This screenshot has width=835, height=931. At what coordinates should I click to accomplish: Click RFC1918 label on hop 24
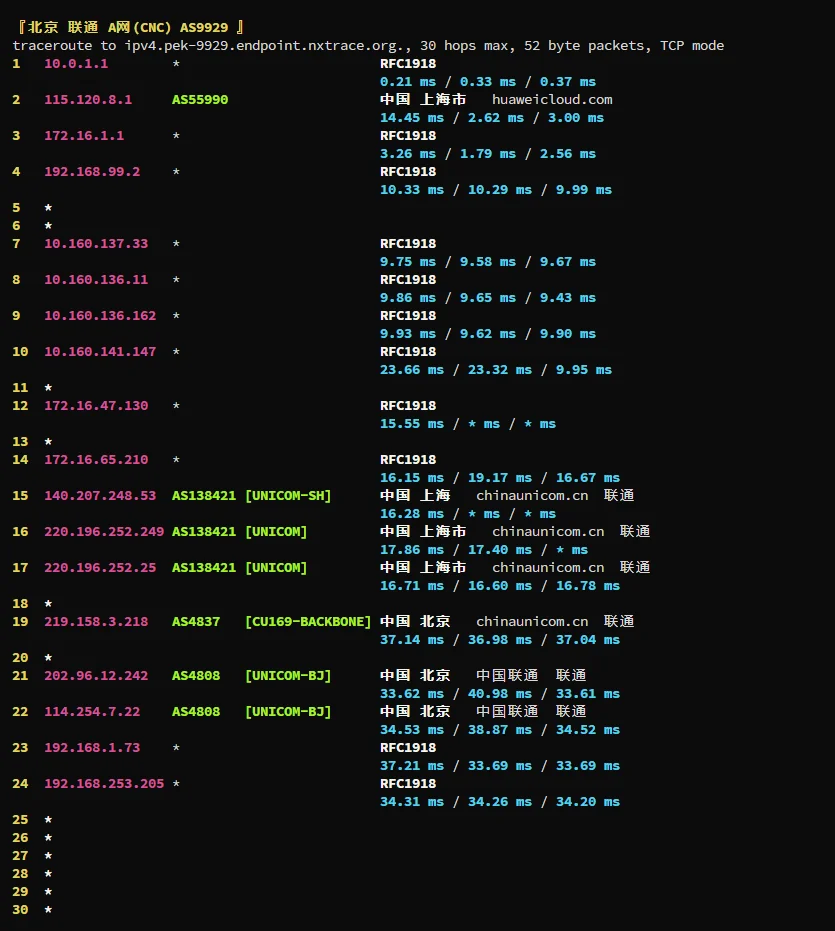408,784
